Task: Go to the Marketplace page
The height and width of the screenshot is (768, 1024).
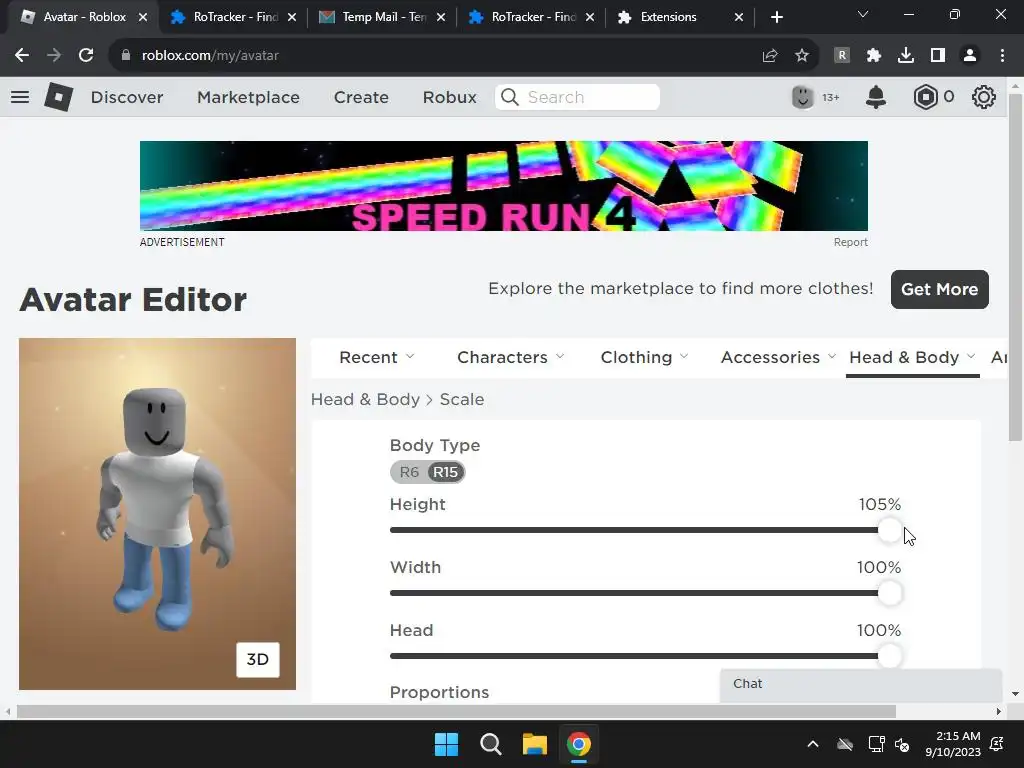Action: click(x=248, y=97)
